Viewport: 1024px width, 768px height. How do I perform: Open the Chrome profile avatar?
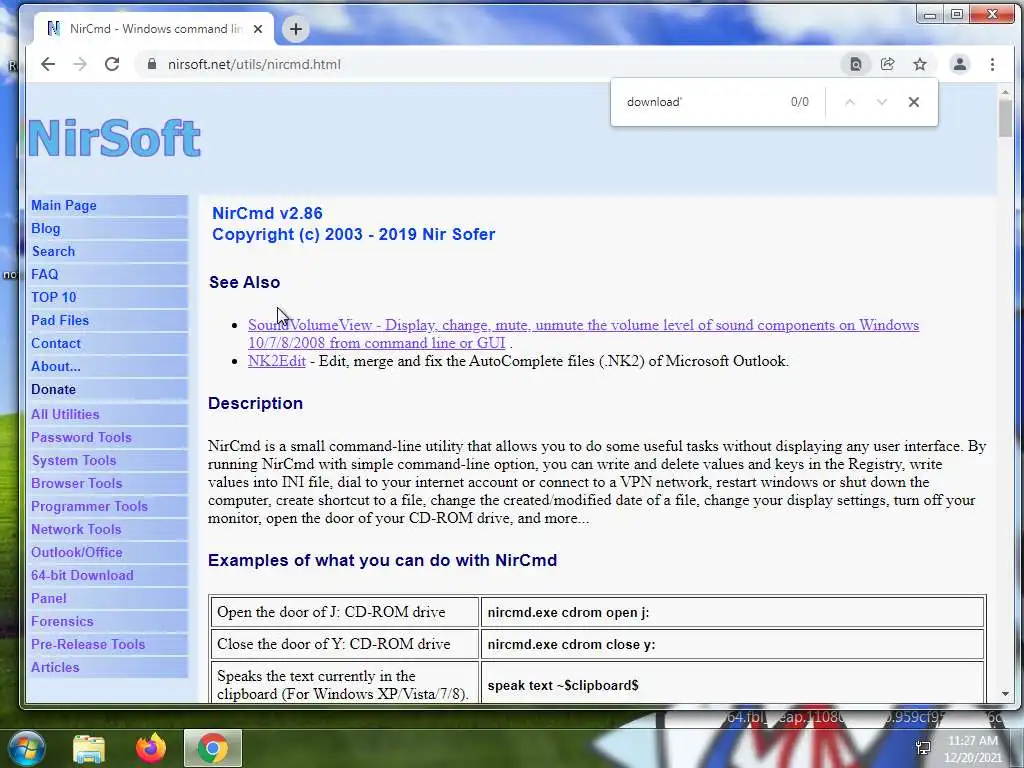(959, 64)
